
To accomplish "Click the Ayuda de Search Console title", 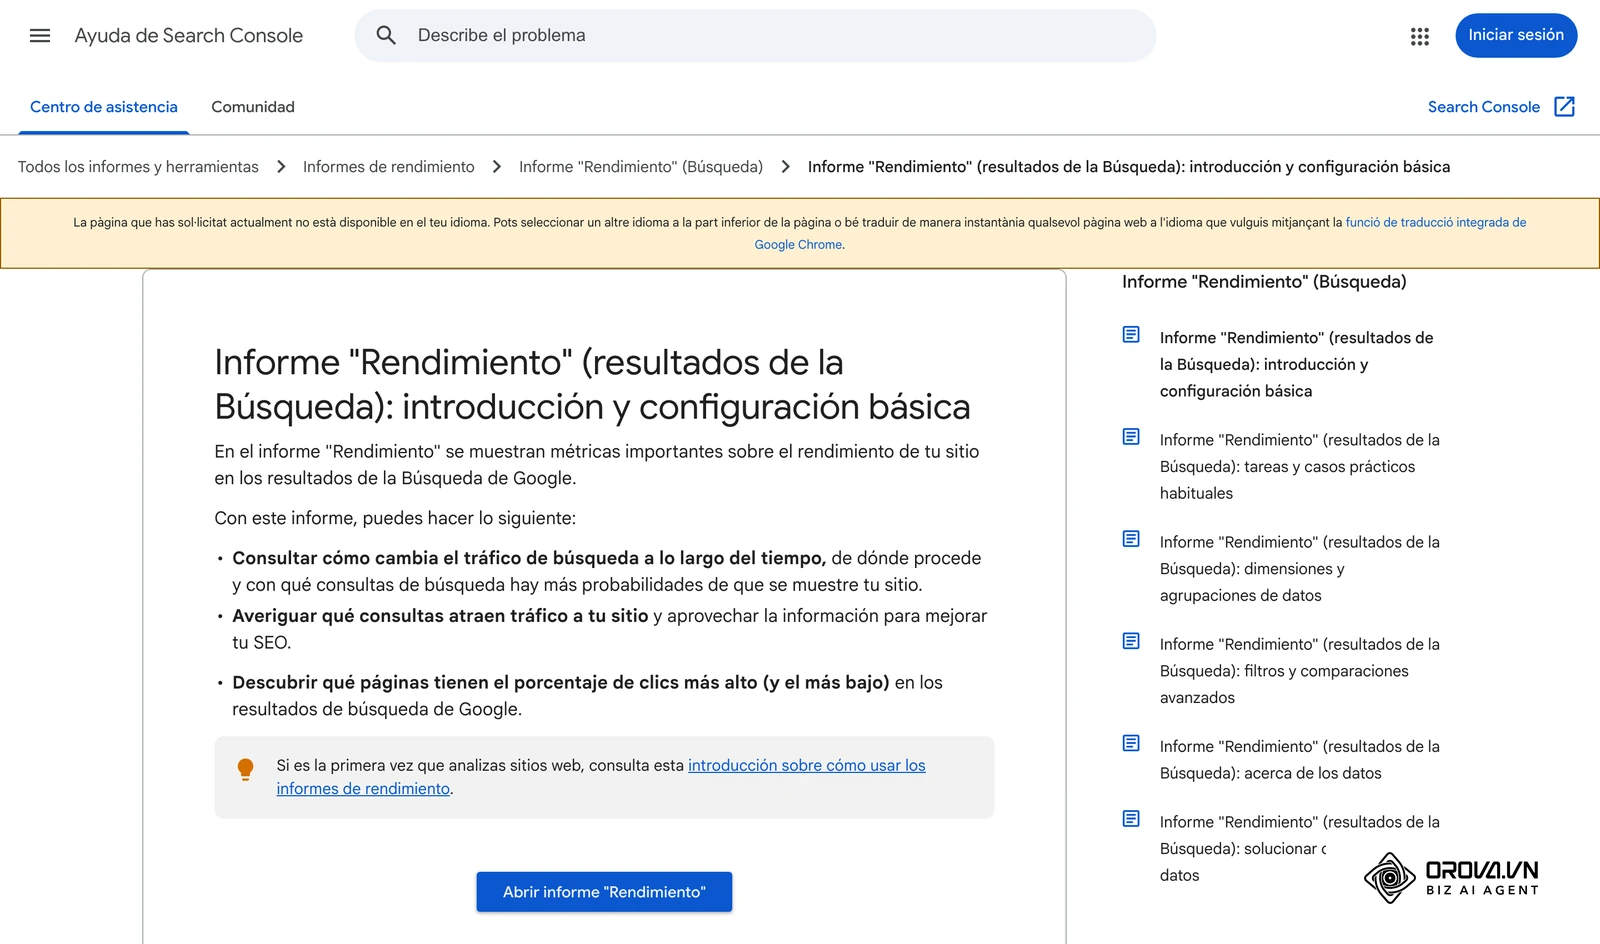I will 189,36.
